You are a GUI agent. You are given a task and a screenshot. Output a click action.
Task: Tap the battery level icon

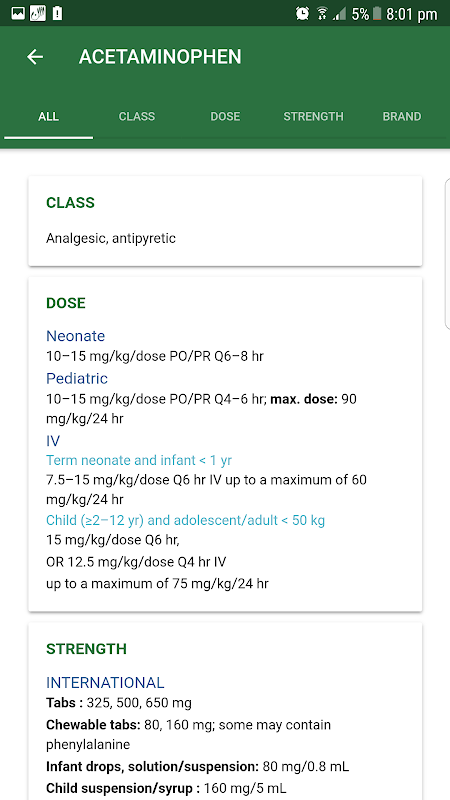pyautogui.click(x=377, y=14)
